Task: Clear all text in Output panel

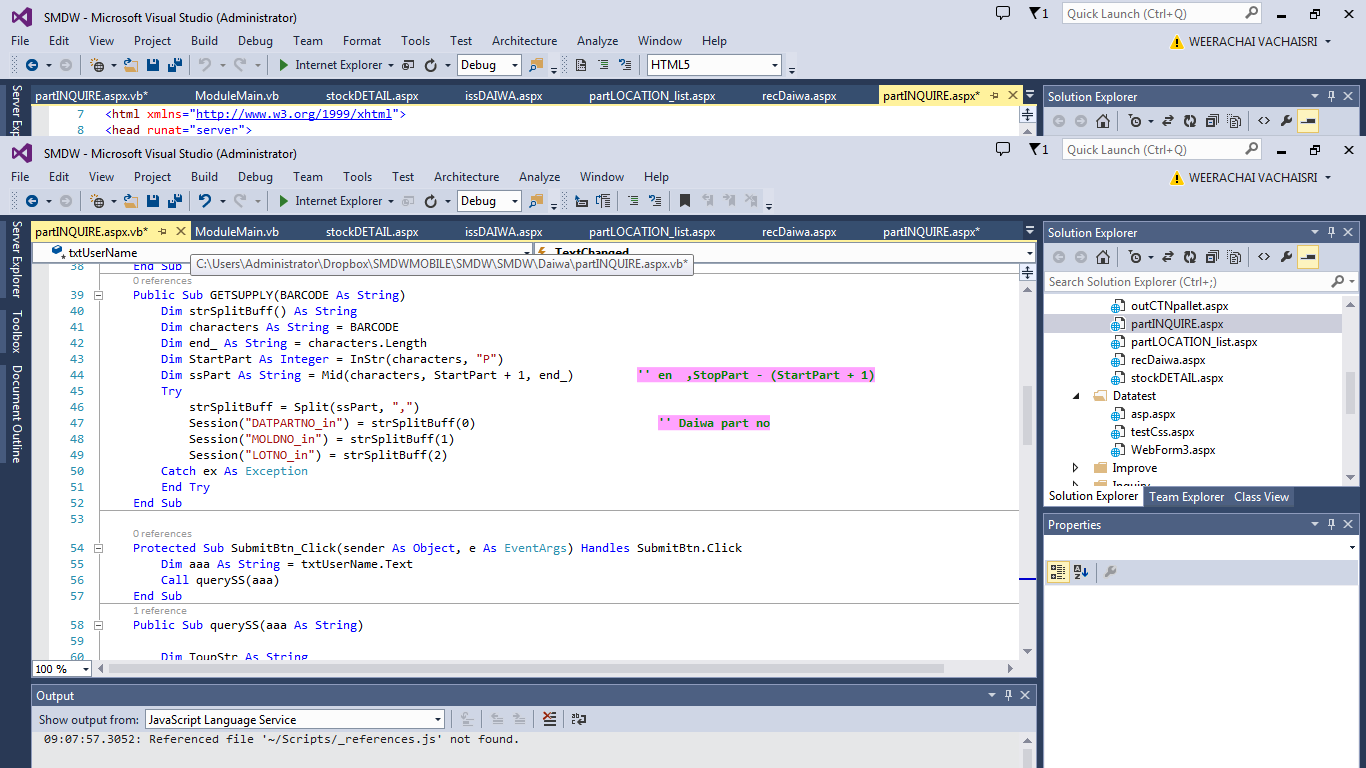Action: coord(549,719)
